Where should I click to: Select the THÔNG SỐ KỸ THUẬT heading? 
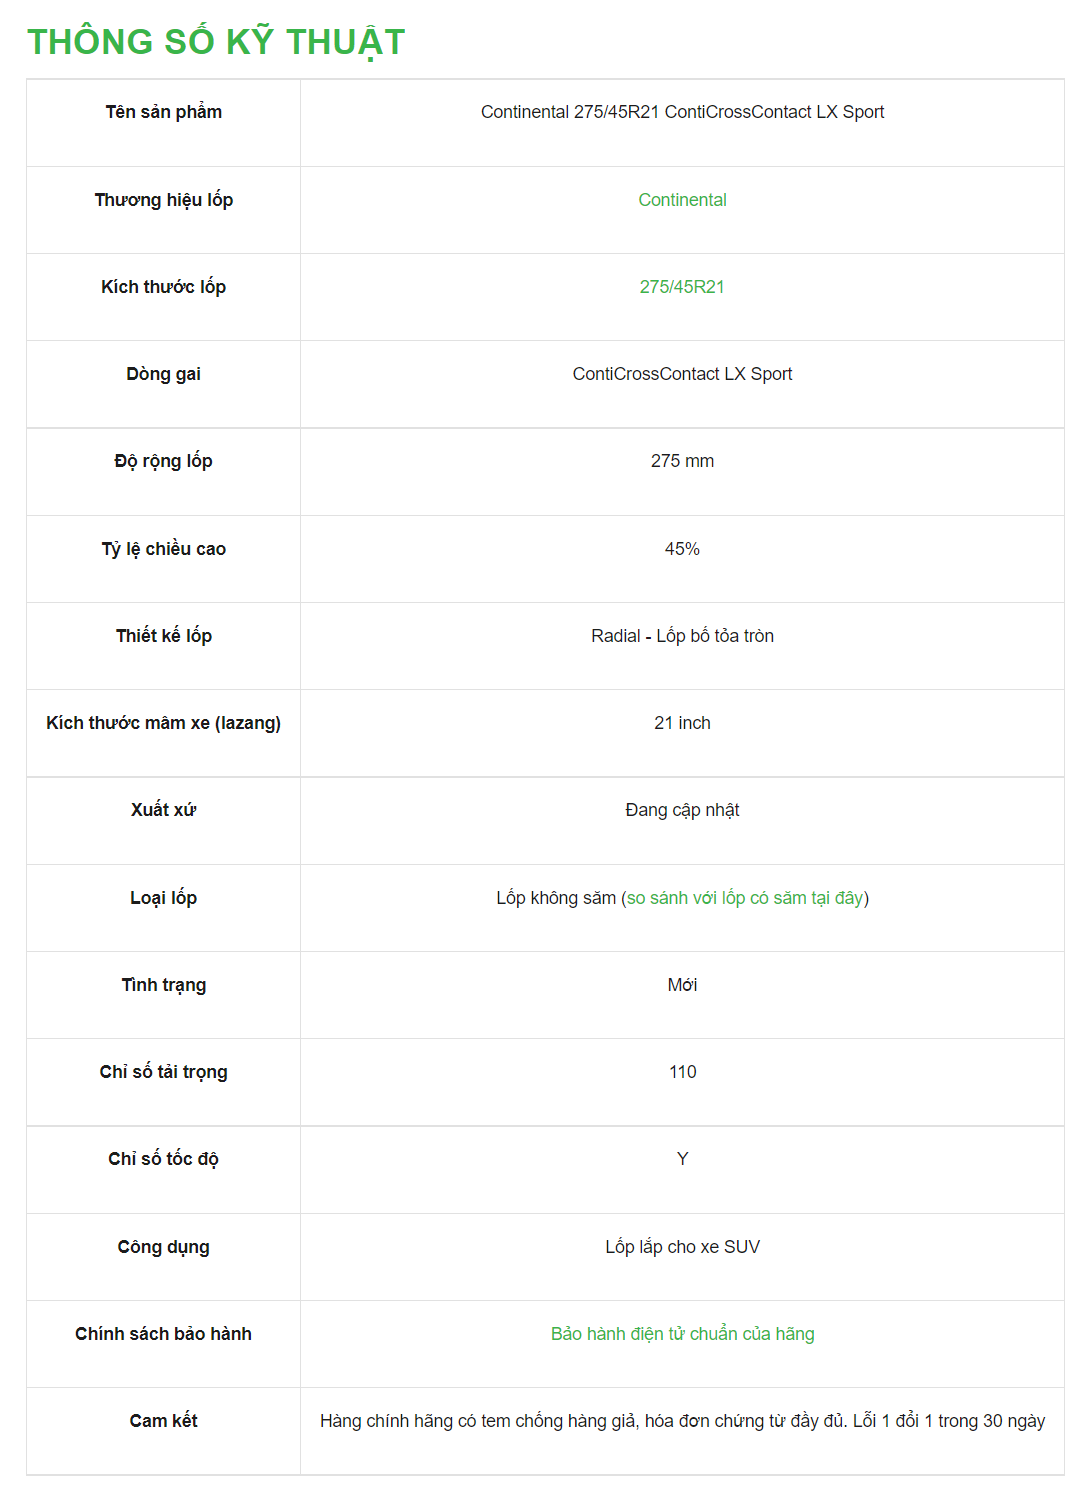click(216, 42)
